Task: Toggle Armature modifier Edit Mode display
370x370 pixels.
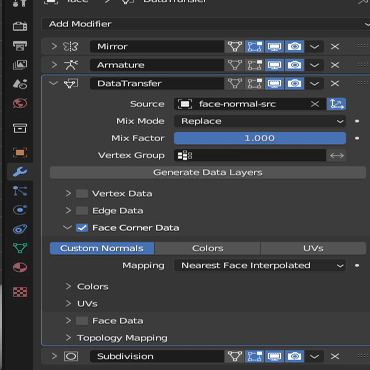Action: click(x=255, y=65)
